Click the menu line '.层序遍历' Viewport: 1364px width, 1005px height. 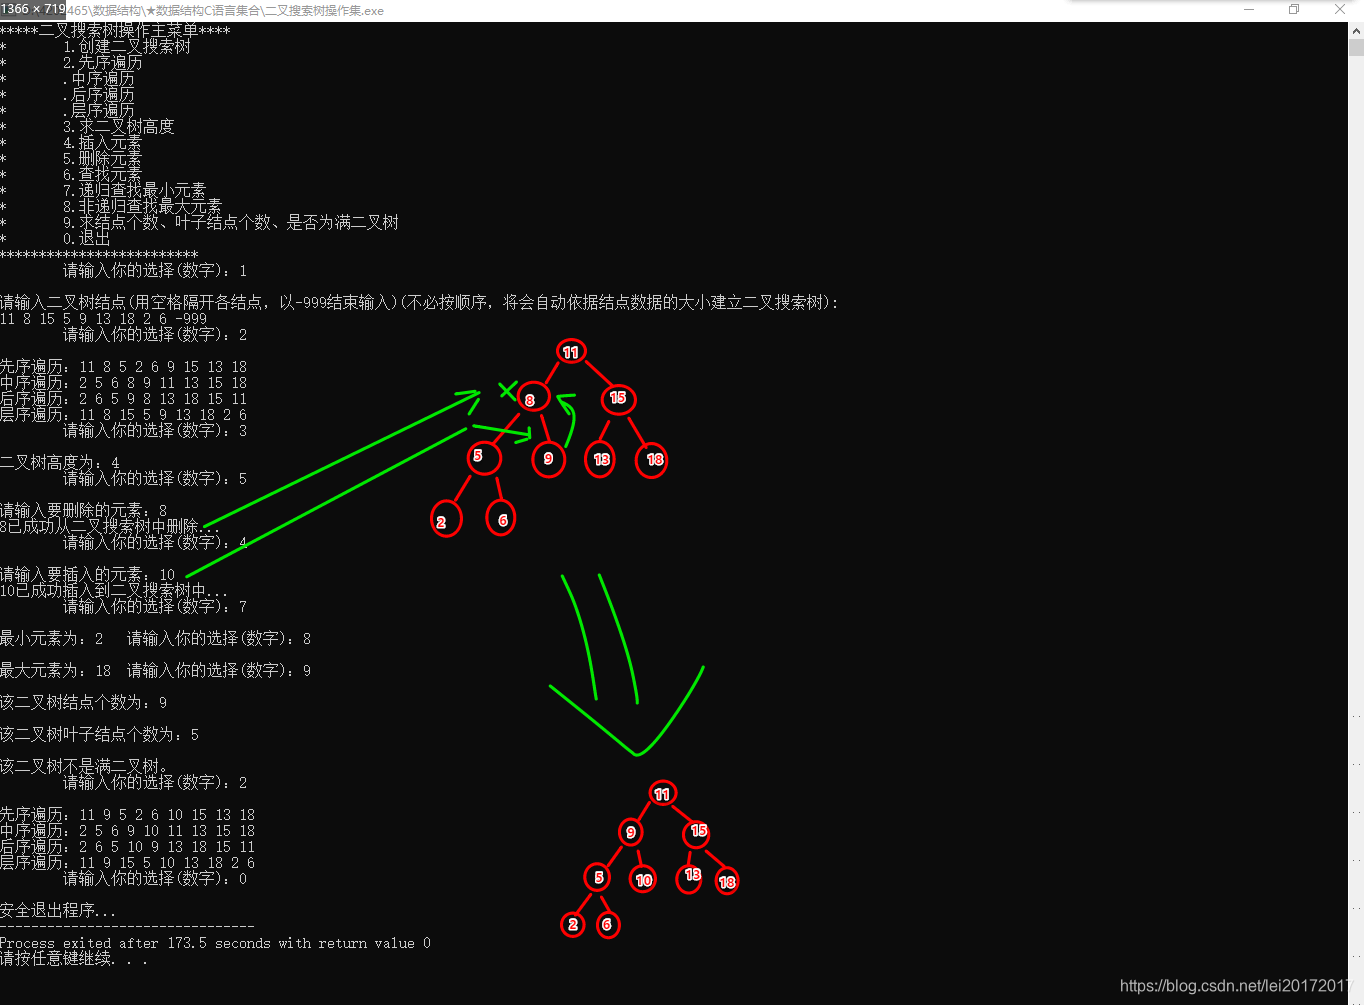point(99,111)
